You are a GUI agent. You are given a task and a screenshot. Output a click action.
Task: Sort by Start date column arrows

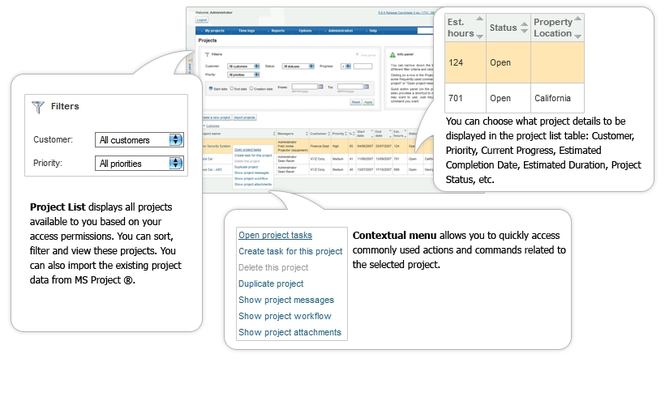[372, 133]
